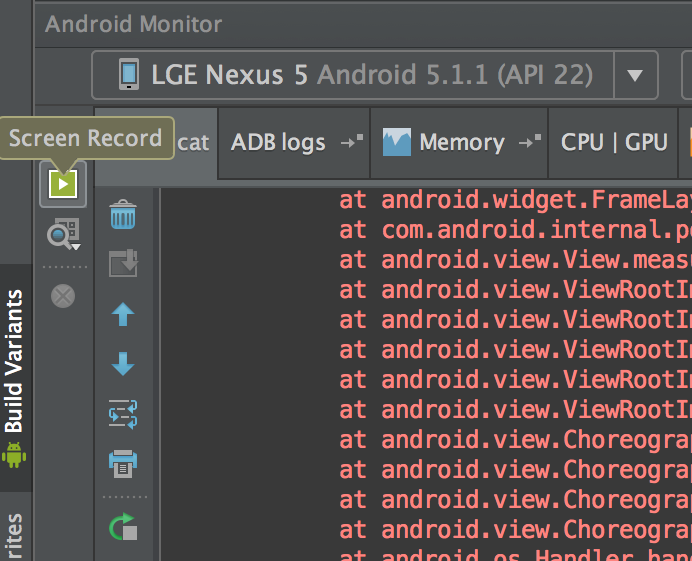Print the log using printer icon
The width and height of the screenshot is (692, 561).
[x=123, y=463]
